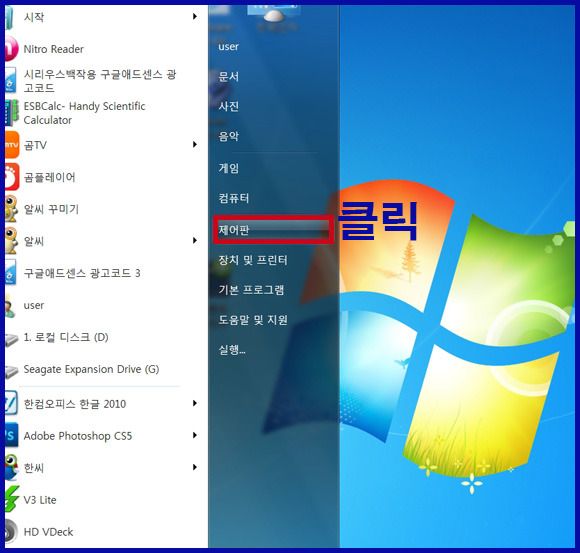Viewport: 580px width, 553px height.
Task: Click the Adobe Photoshop CS5 icon
Action: click(11, 435)
